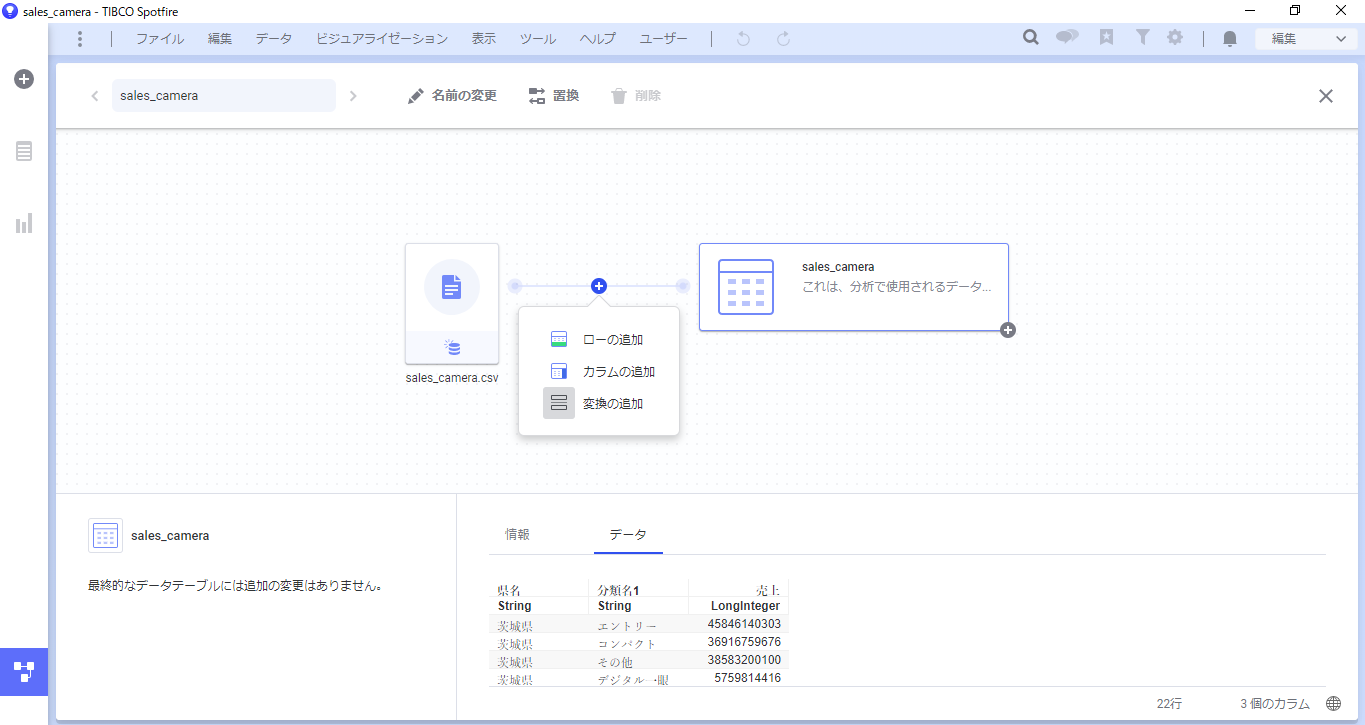The width and height of the screenshot is (1365, 725).
Task: Open the visualization types bar chart icon
Action: [24, 223]
